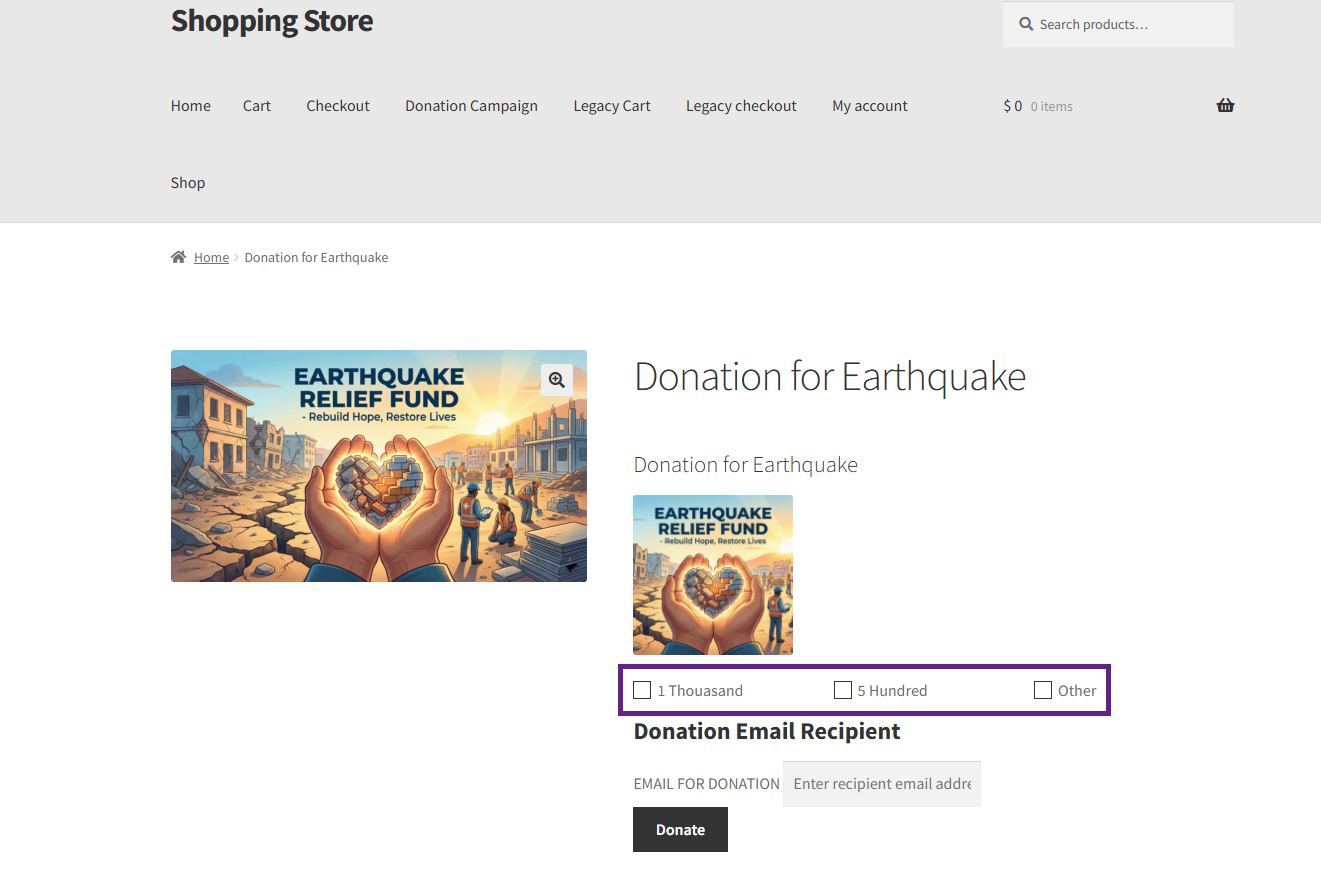The image size is (1321, 871).
Task: Click the home icon in breadcrumb
Action: coord(178,257)
